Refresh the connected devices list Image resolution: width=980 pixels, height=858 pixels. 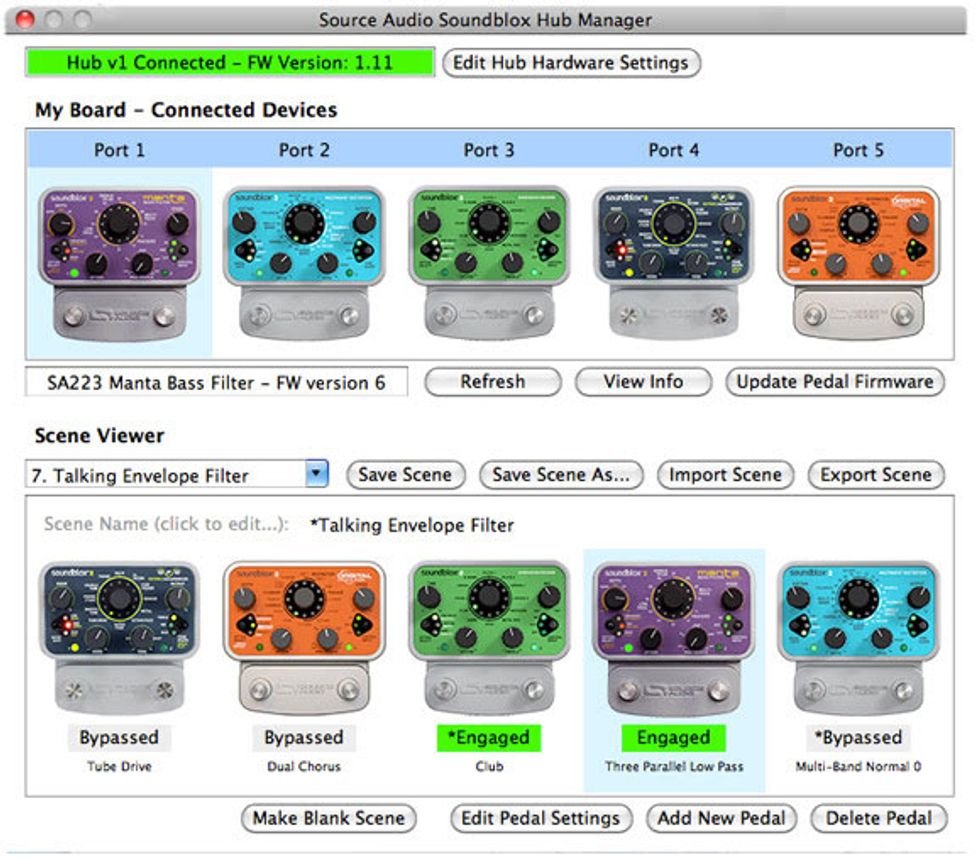click(x=493, y=382)
